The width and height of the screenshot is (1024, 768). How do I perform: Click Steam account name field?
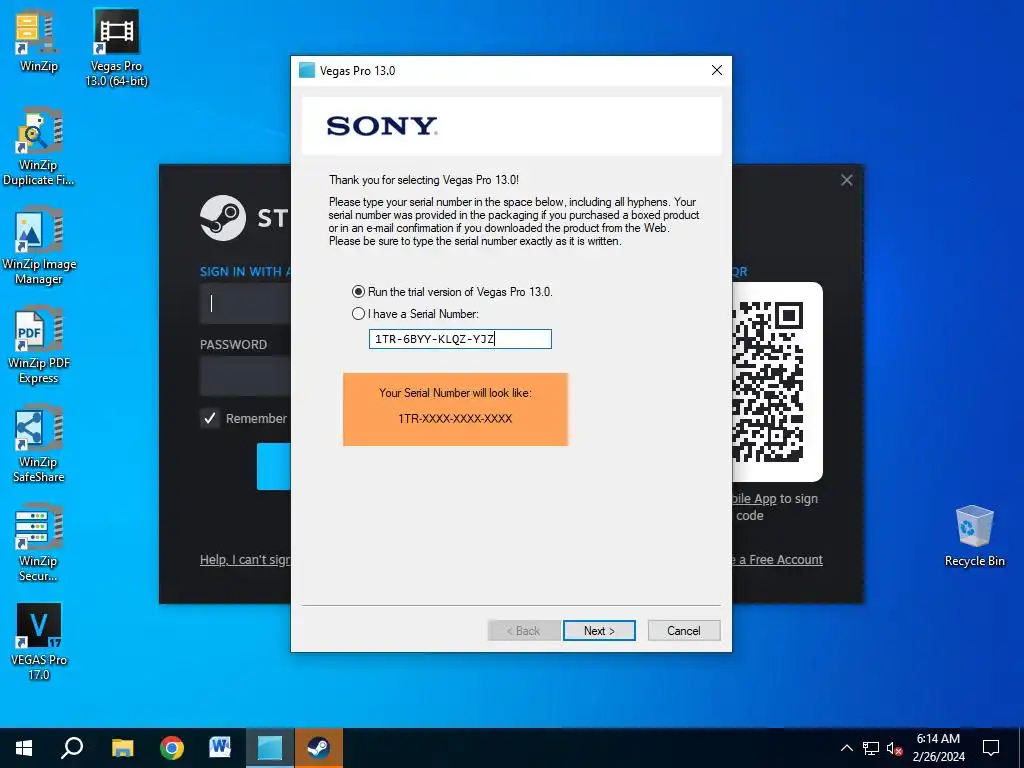pyautogui.click(x=246, y=304)
